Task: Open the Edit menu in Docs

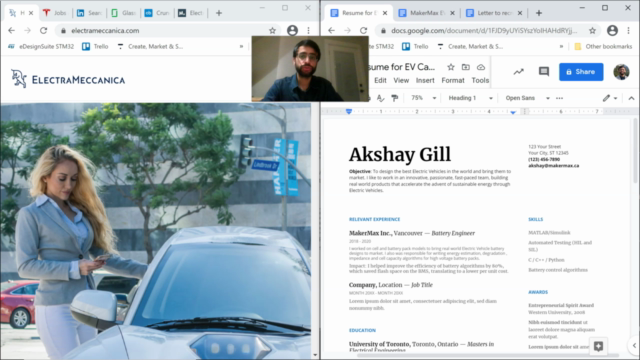Action: pos(380,80)
